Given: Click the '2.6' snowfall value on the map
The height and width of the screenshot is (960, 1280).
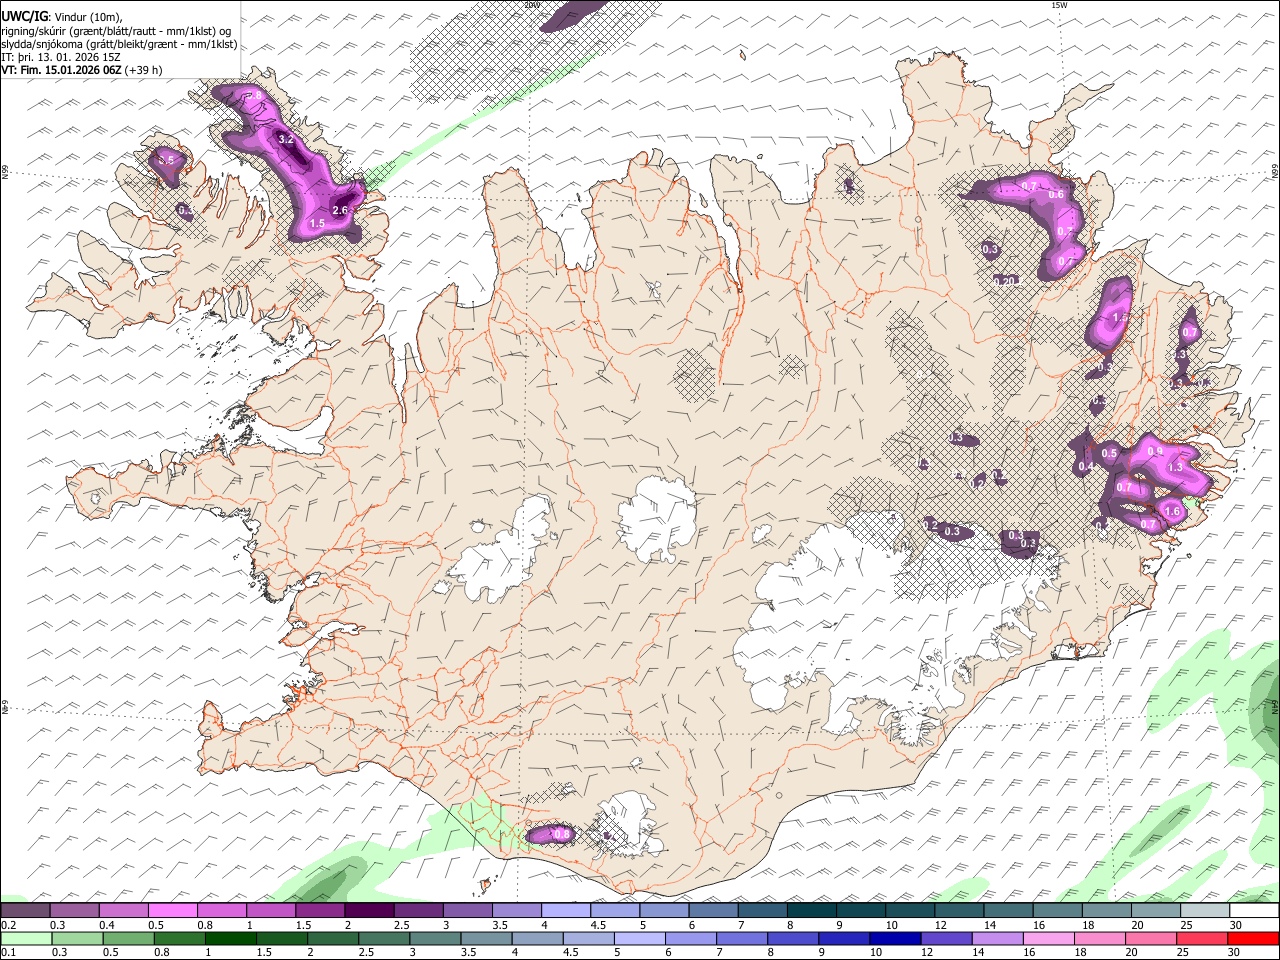Looking at the screenshot, I should point(339,210).
